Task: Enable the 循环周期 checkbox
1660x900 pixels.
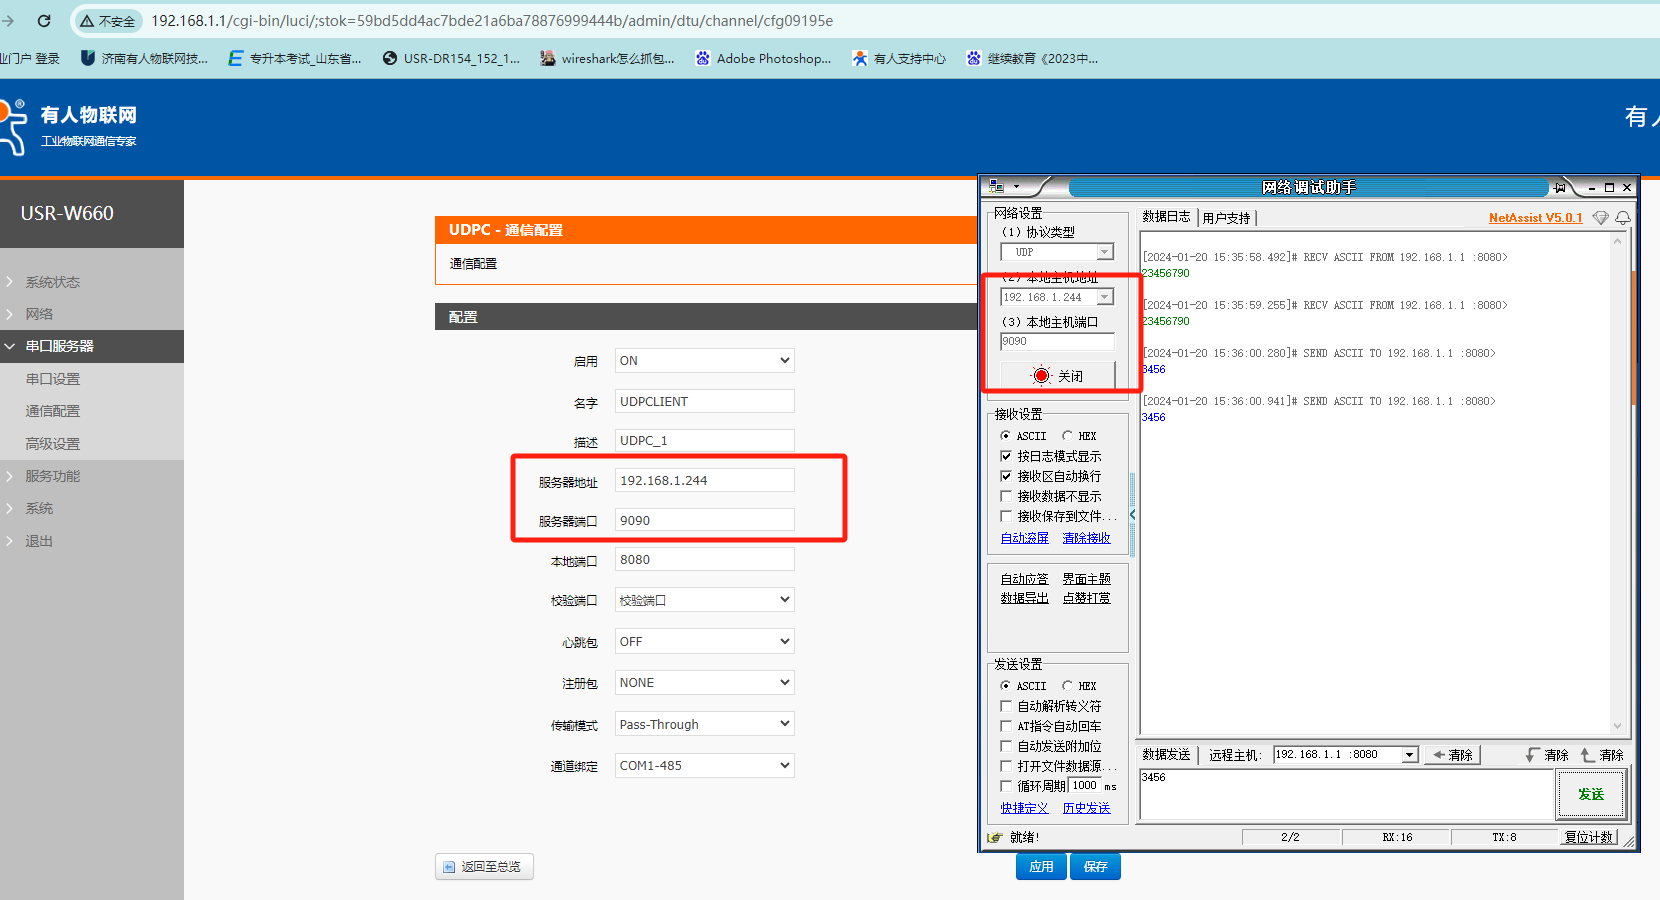Action: [x=1006, y=786]
